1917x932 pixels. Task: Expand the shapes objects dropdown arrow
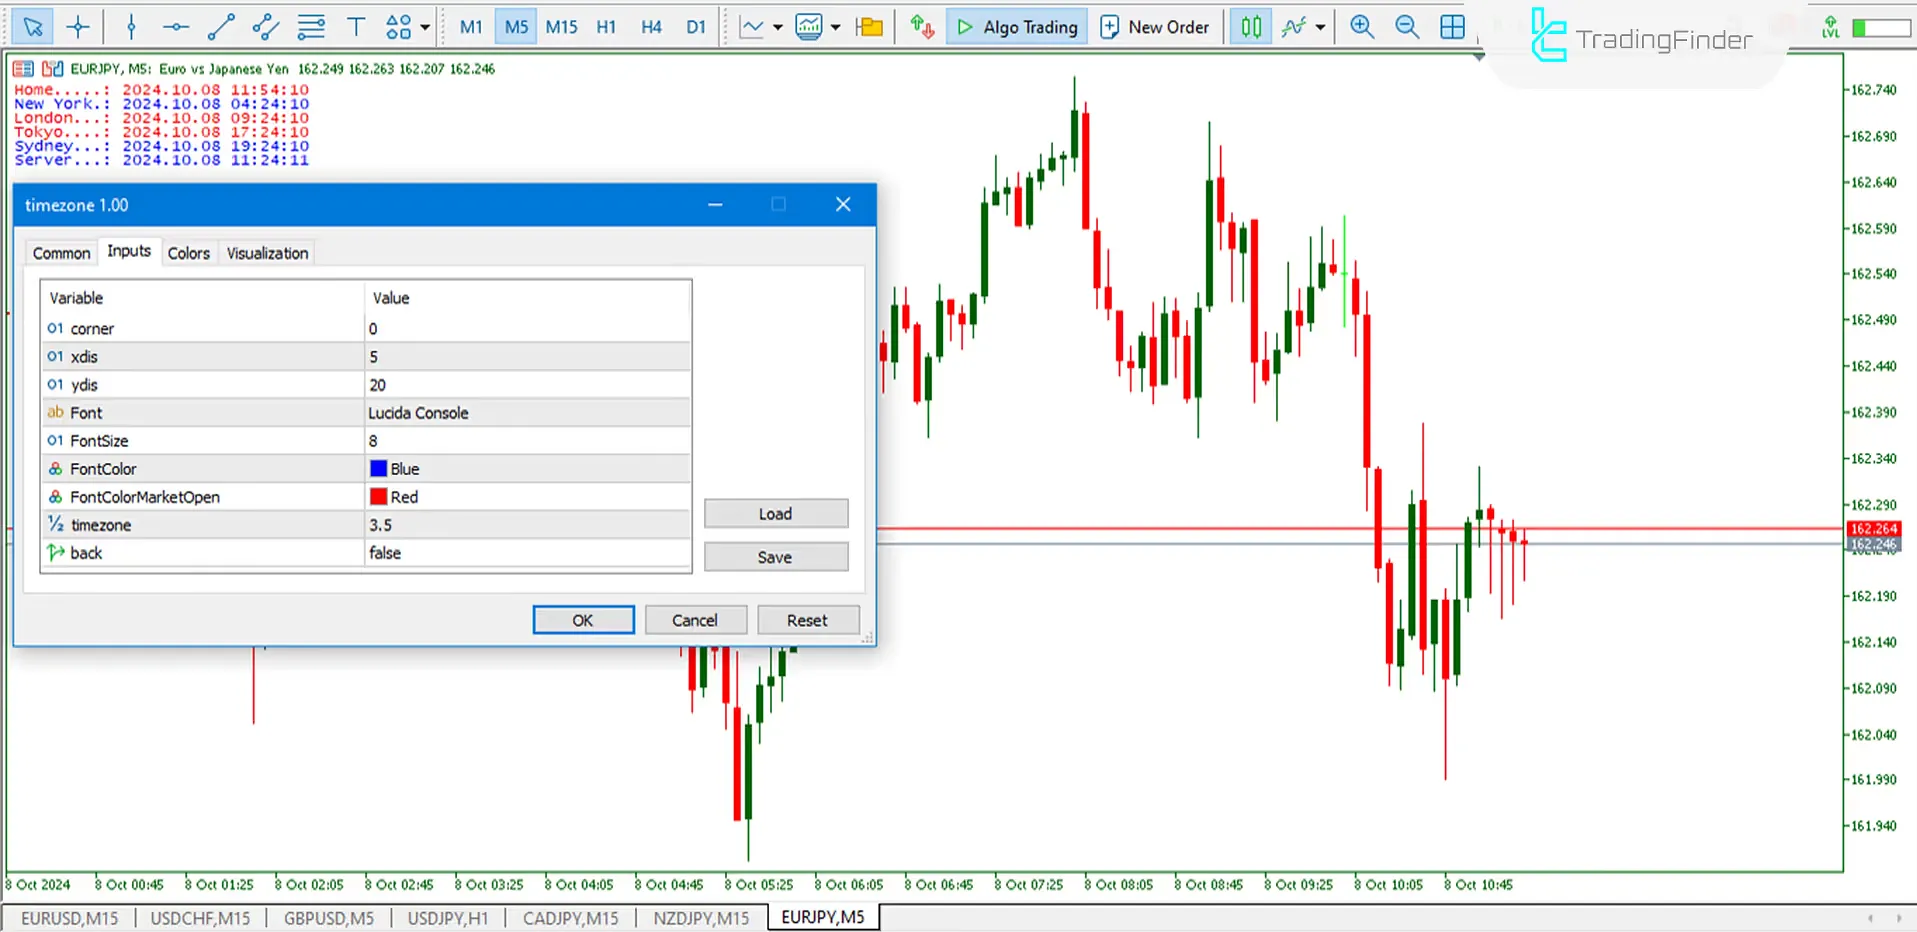[x=425, y=27]
